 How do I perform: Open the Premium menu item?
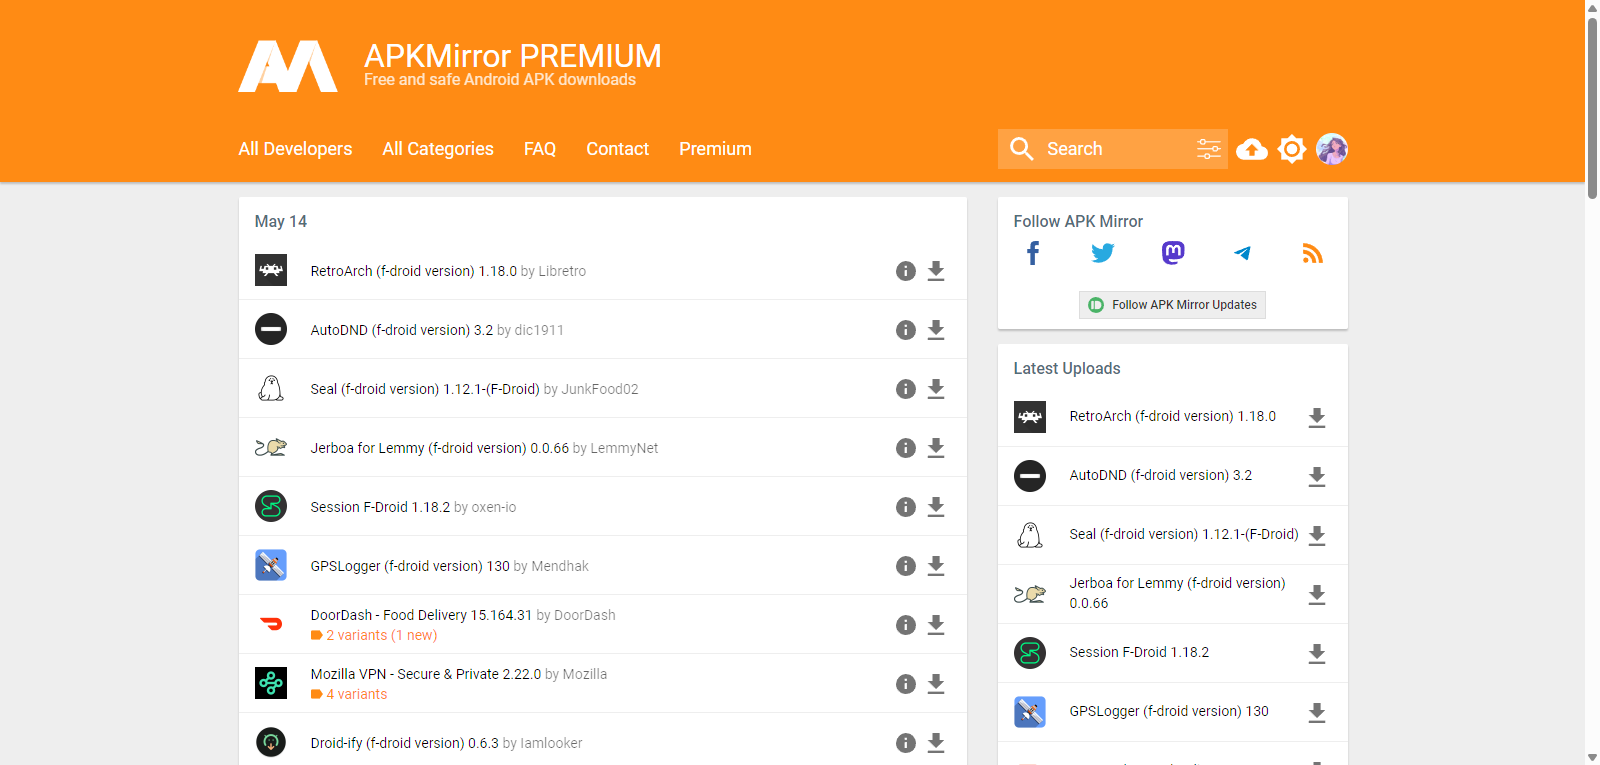[x=715, y=149]
